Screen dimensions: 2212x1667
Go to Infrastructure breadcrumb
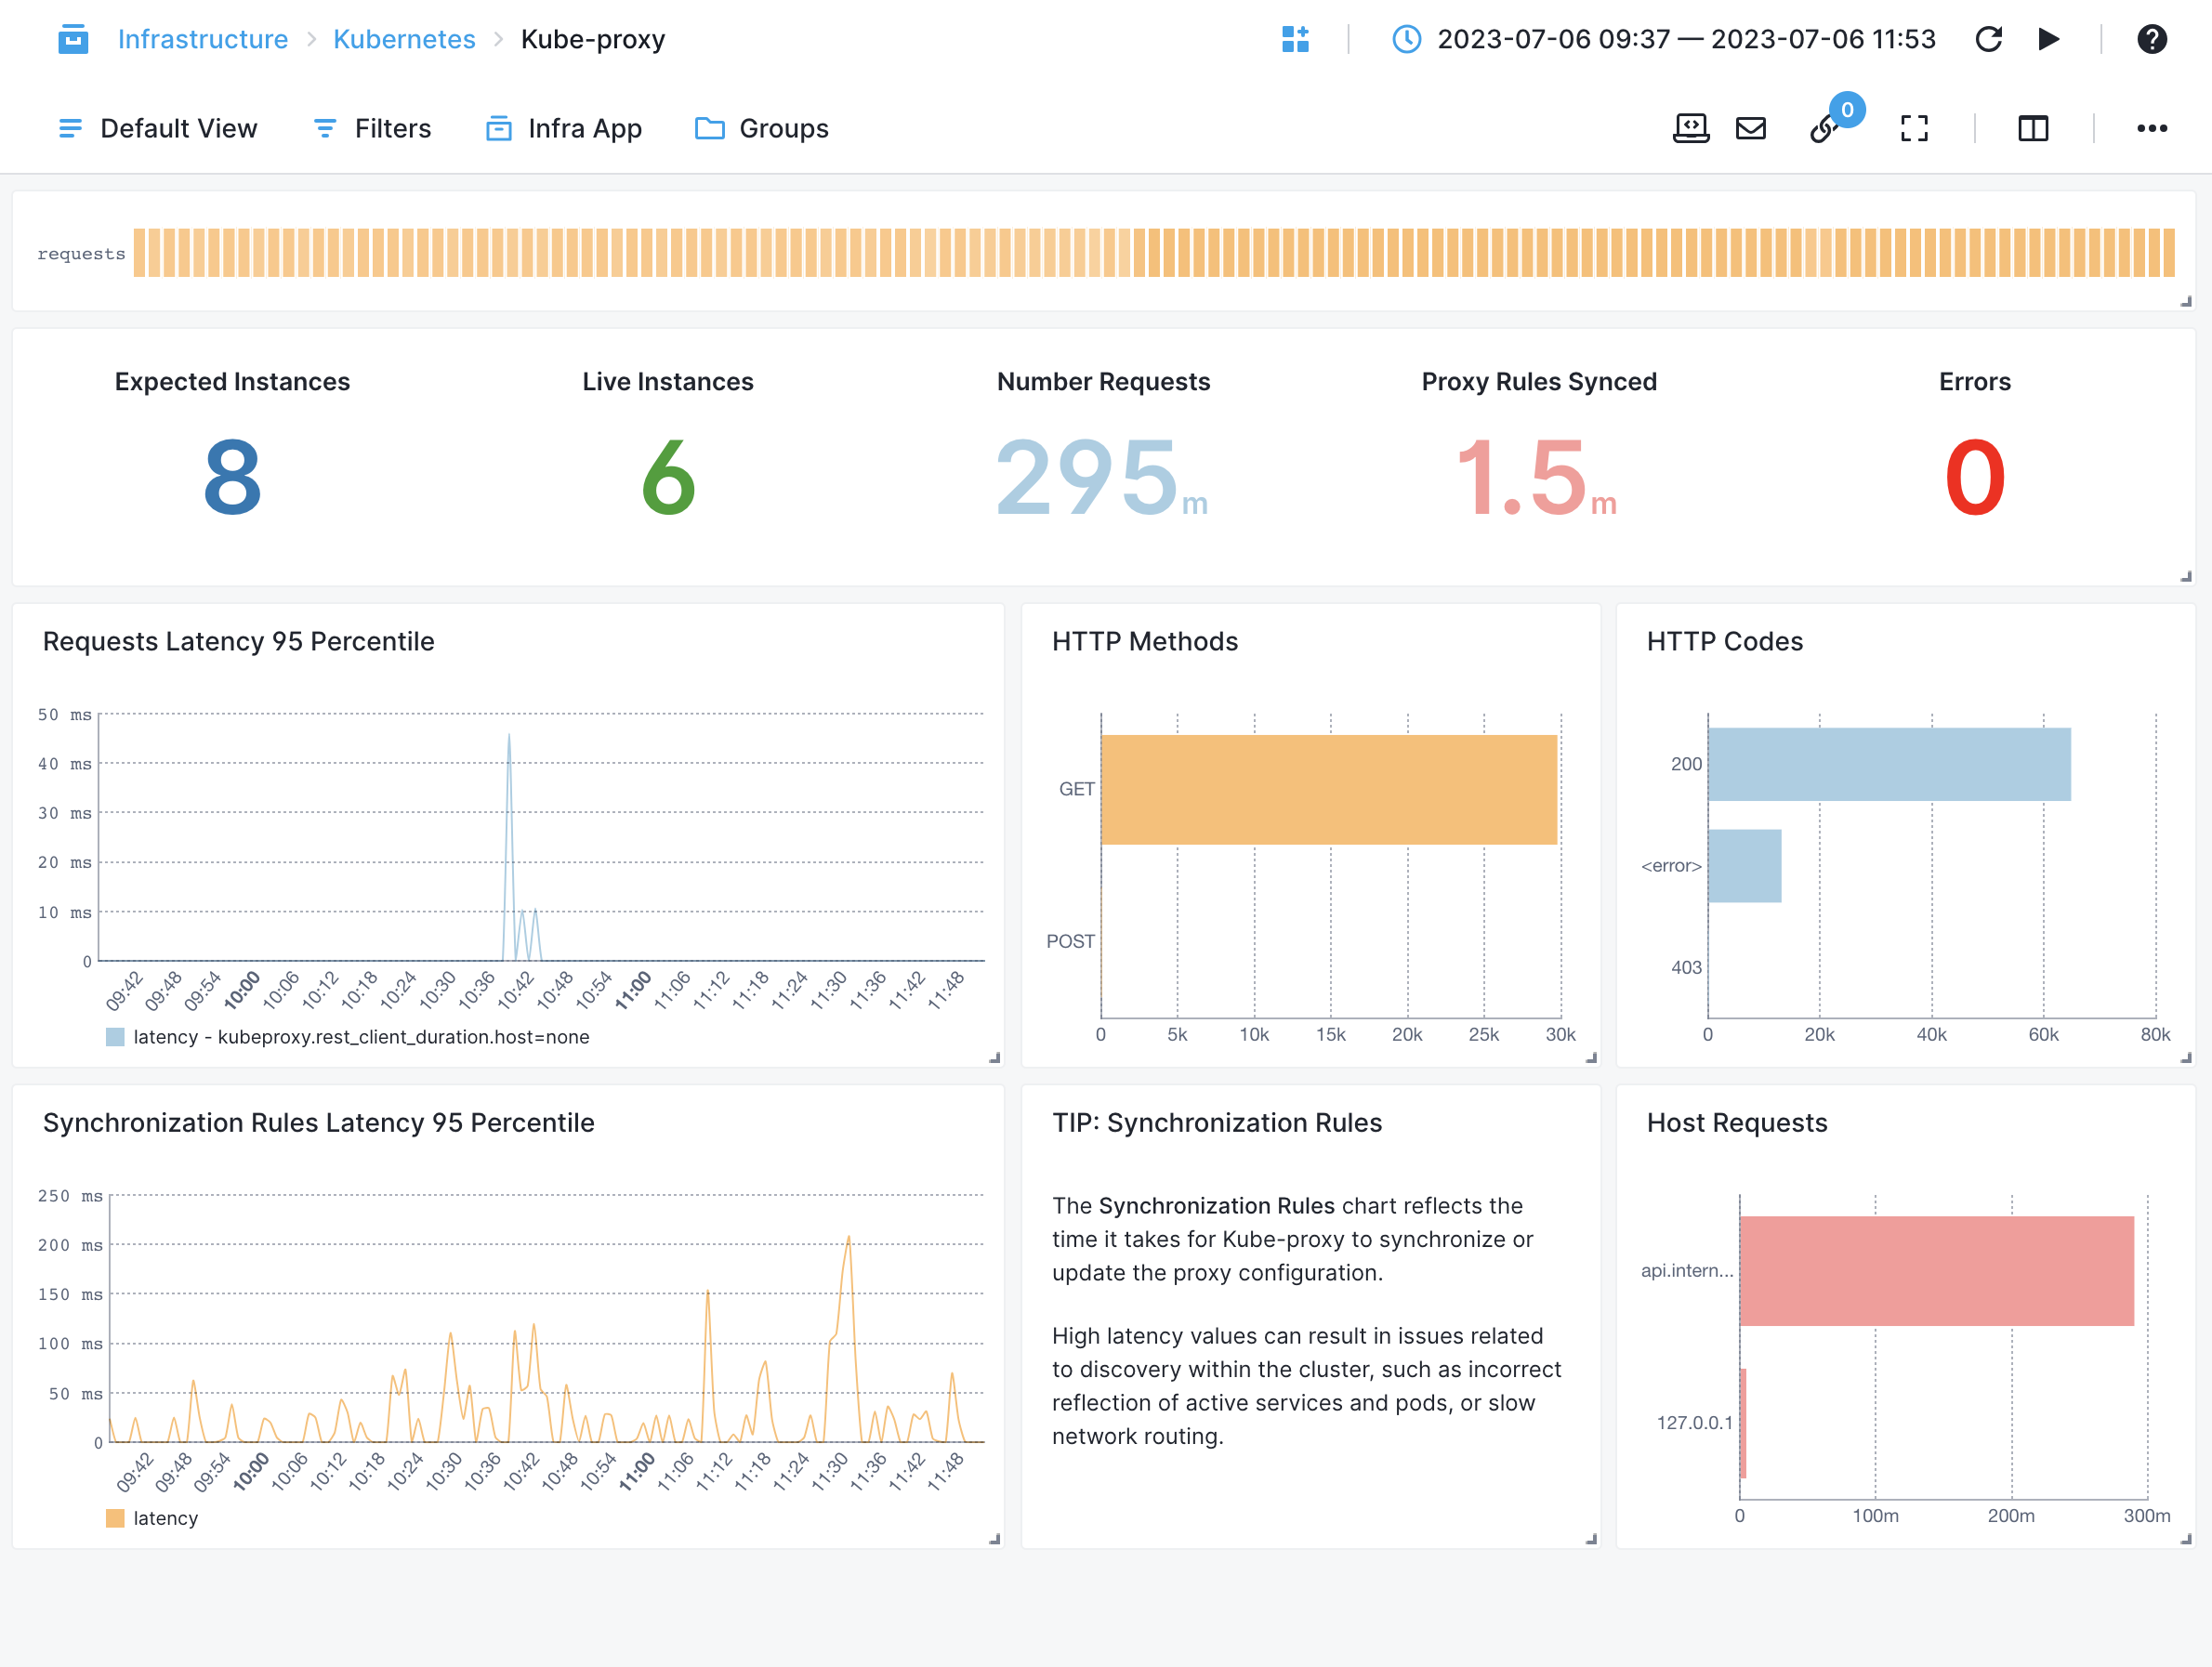(x=203, y=39)
